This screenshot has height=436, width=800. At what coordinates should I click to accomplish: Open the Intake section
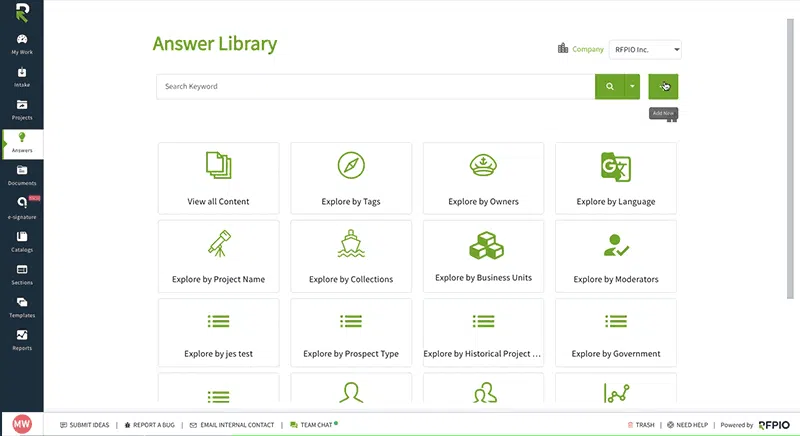coord(22,77)
